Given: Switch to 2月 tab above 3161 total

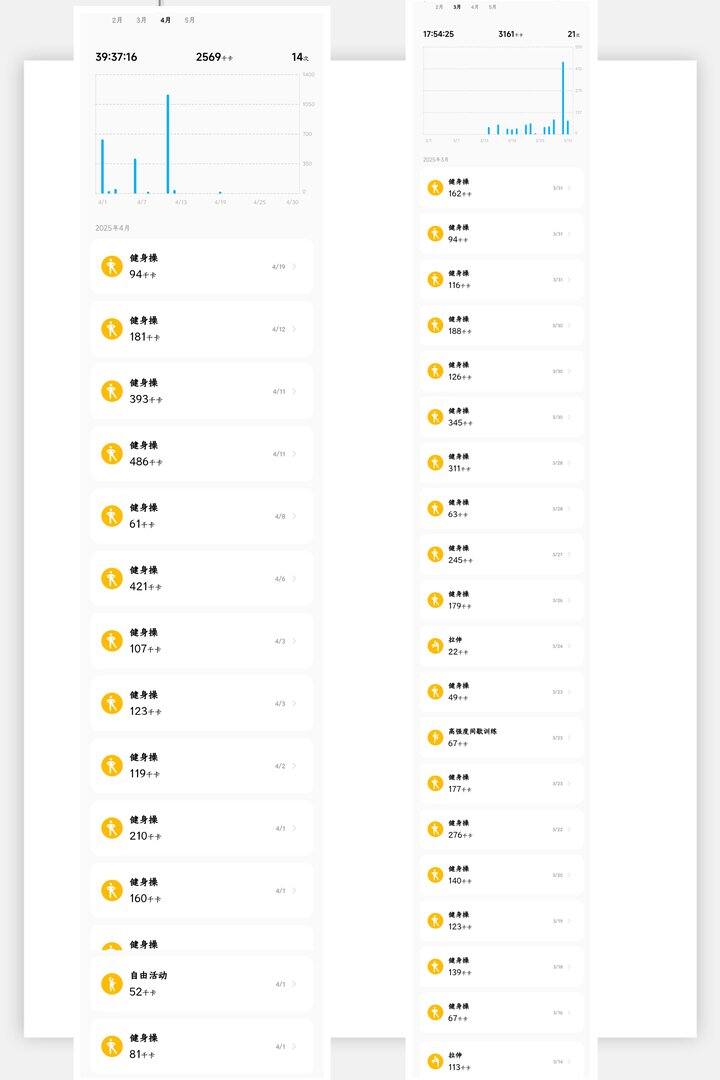Looking at the screenshot, I should [439, 7].
